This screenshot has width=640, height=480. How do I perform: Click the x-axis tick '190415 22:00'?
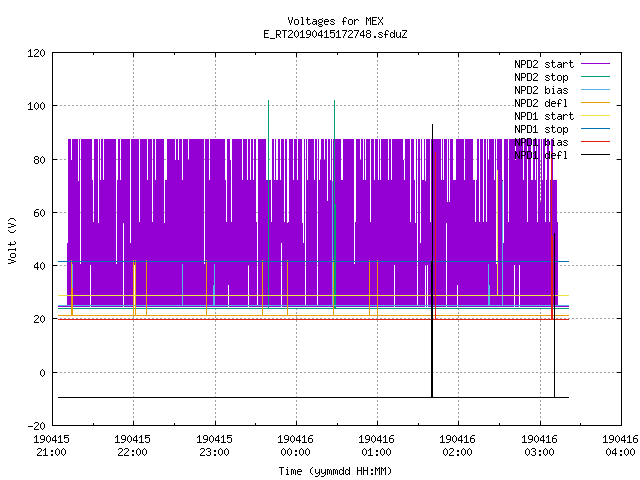(133, 446)
